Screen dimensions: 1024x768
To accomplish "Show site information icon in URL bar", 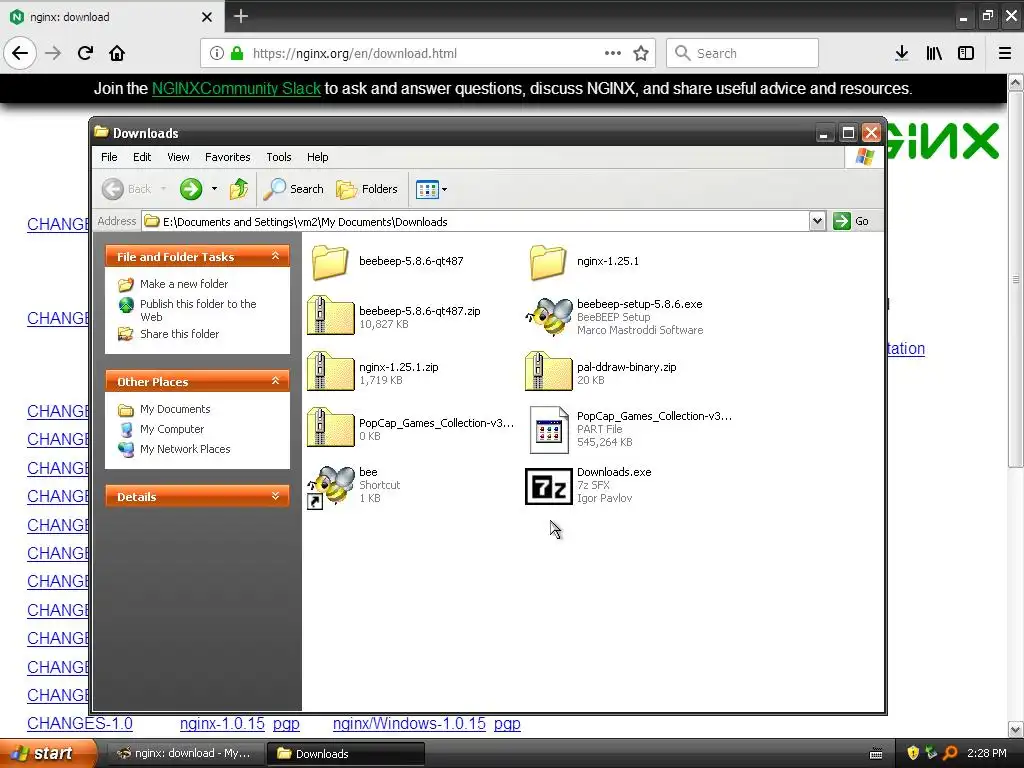I will coord(216,53).
